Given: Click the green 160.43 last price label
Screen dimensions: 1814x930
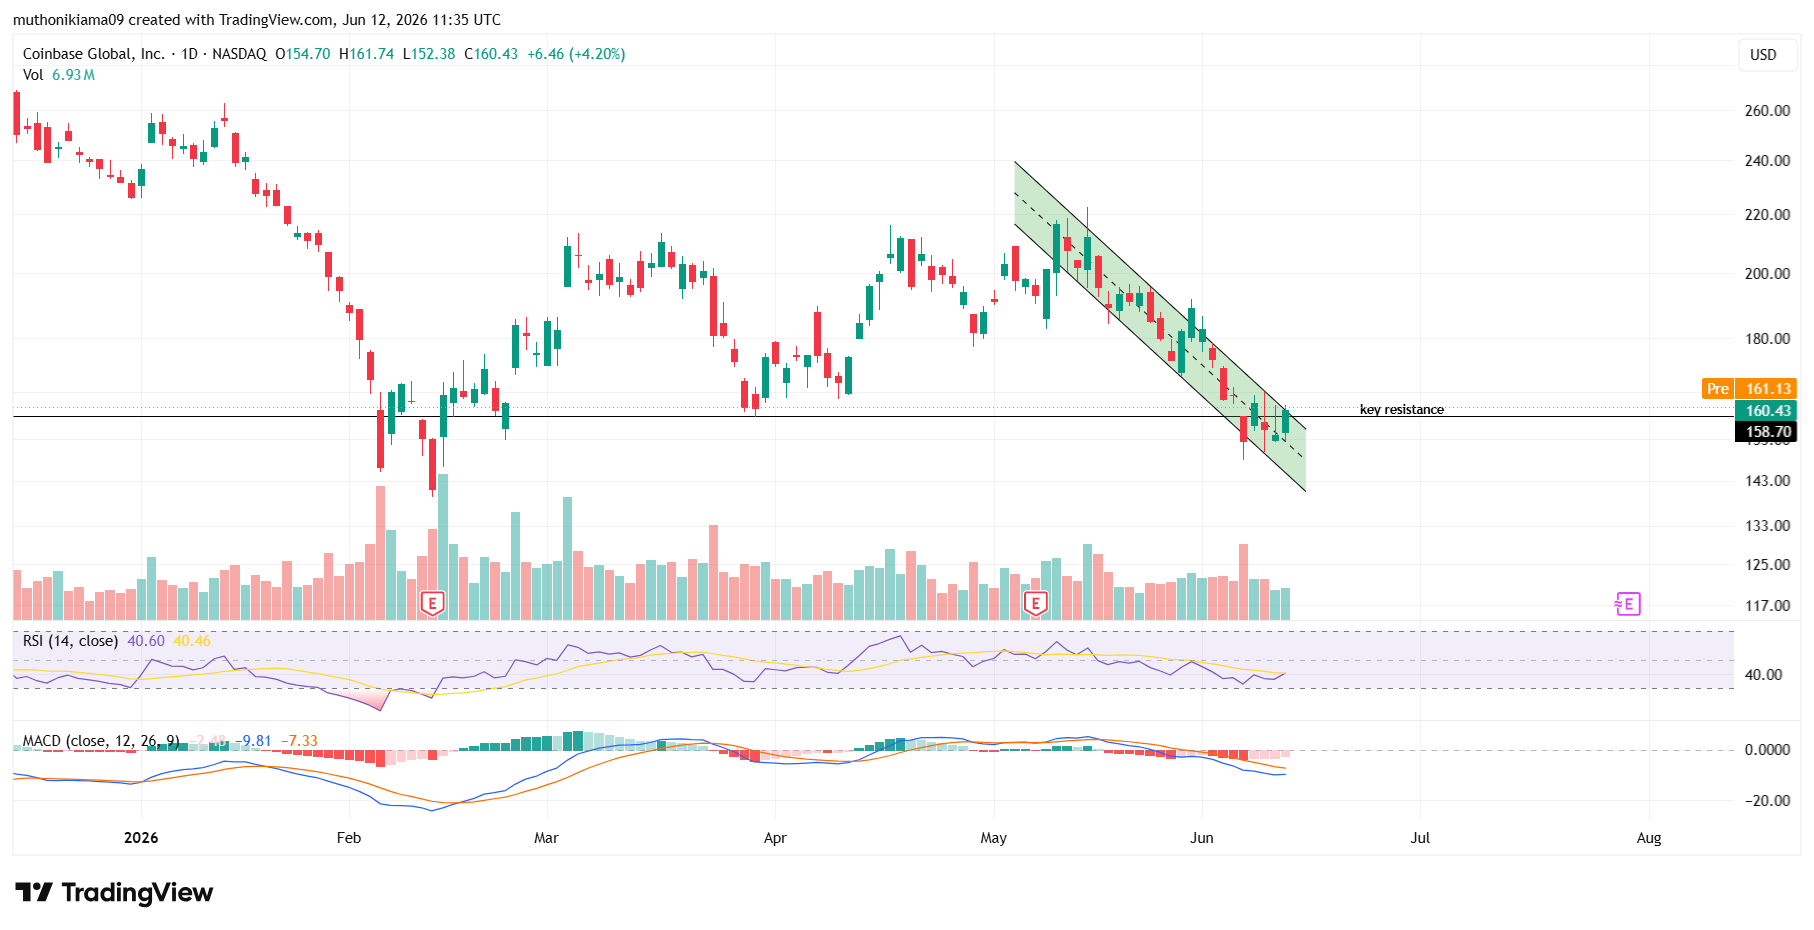Looking at the screenshot, I should coord(1767,410).
